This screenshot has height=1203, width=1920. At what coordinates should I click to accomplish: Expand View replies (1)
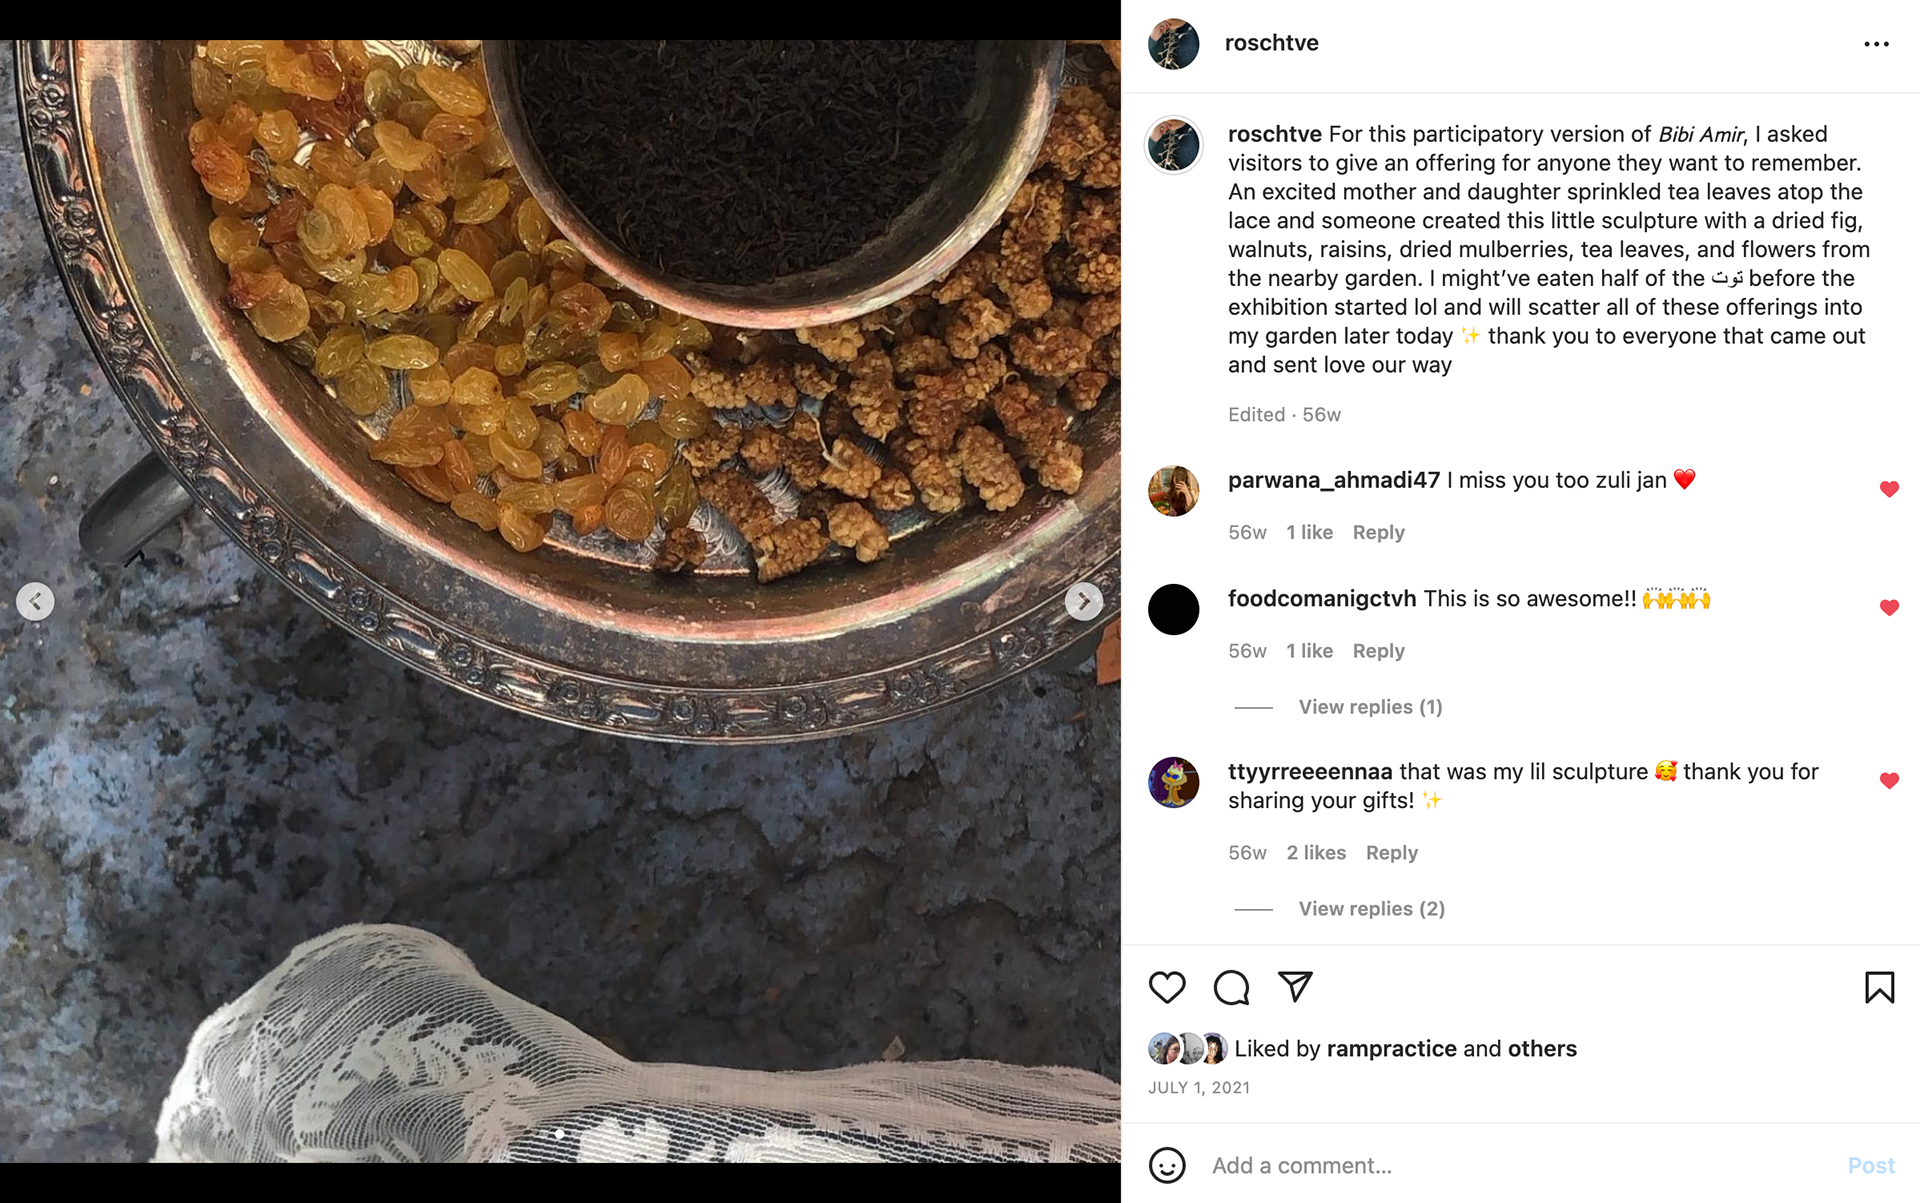coord(1370,707)
